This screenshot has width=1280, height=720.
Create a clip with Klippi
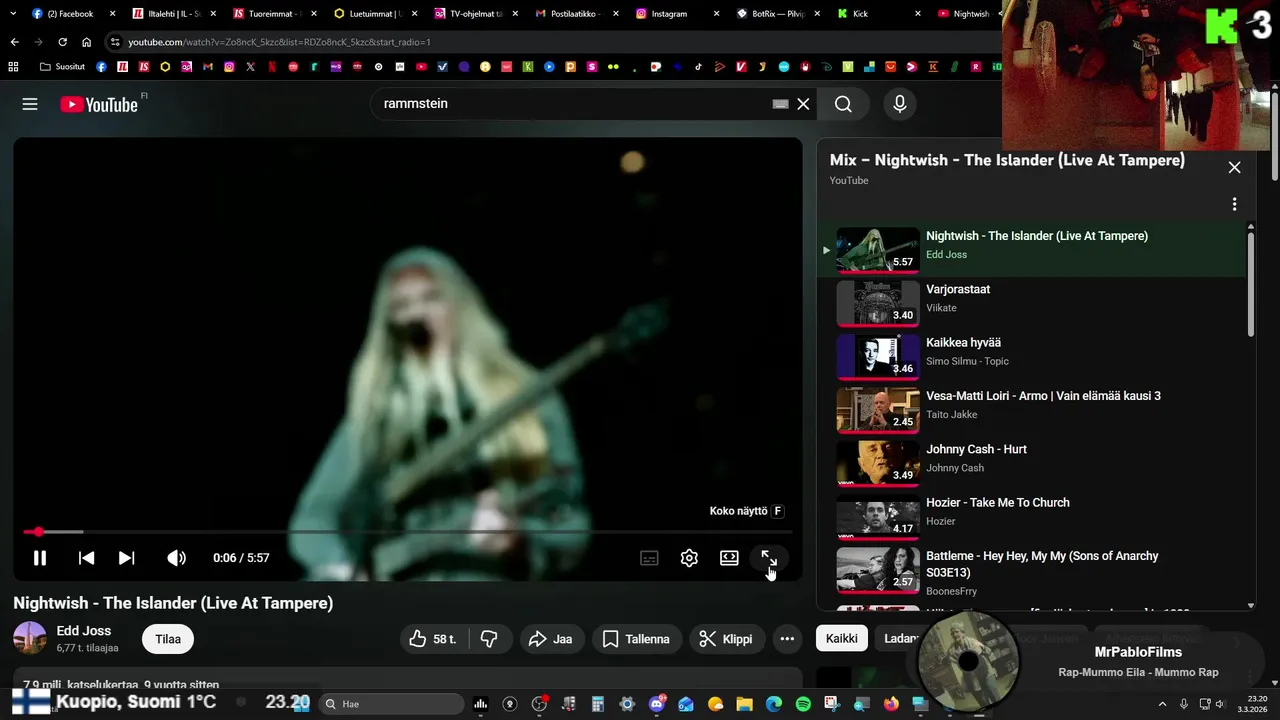tap(726, 639)
